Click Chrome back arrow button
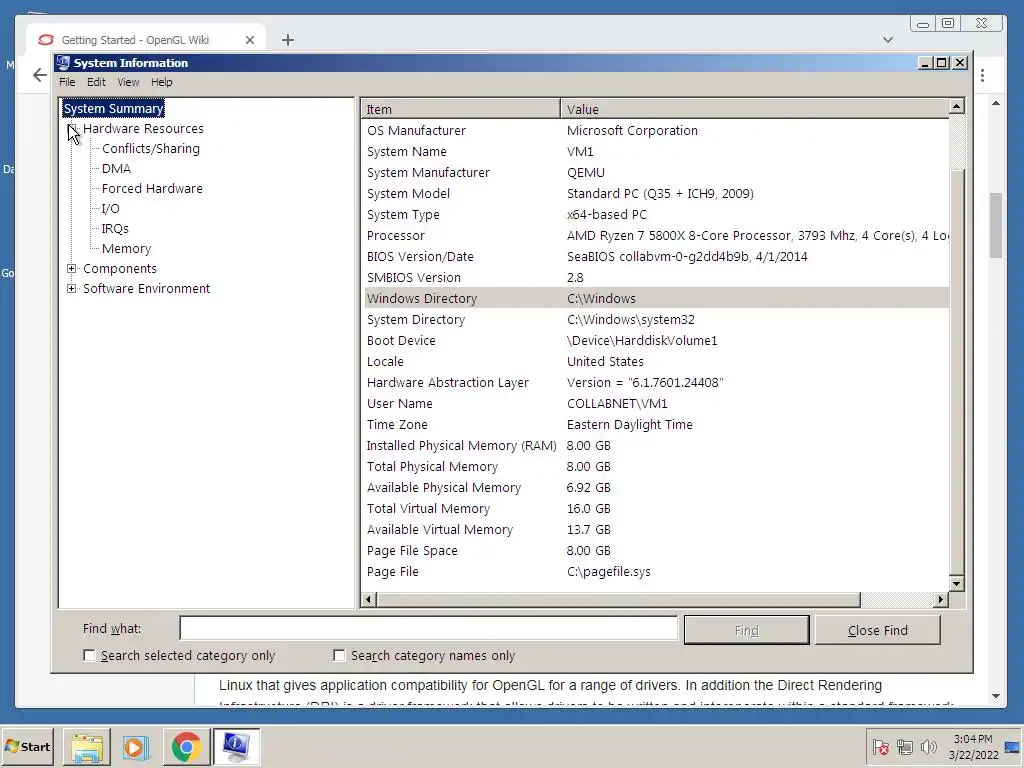The height and width of the screenshot is (768, 1024). click(x=40, y=75)
